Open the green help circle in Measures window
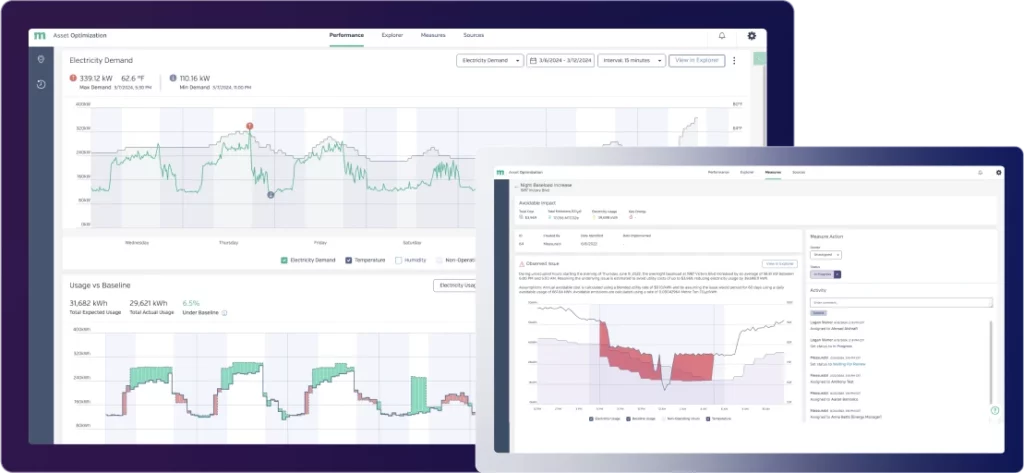Viewport: 1024px width, 473px height. pyautogui.click(x=995, y=410)
